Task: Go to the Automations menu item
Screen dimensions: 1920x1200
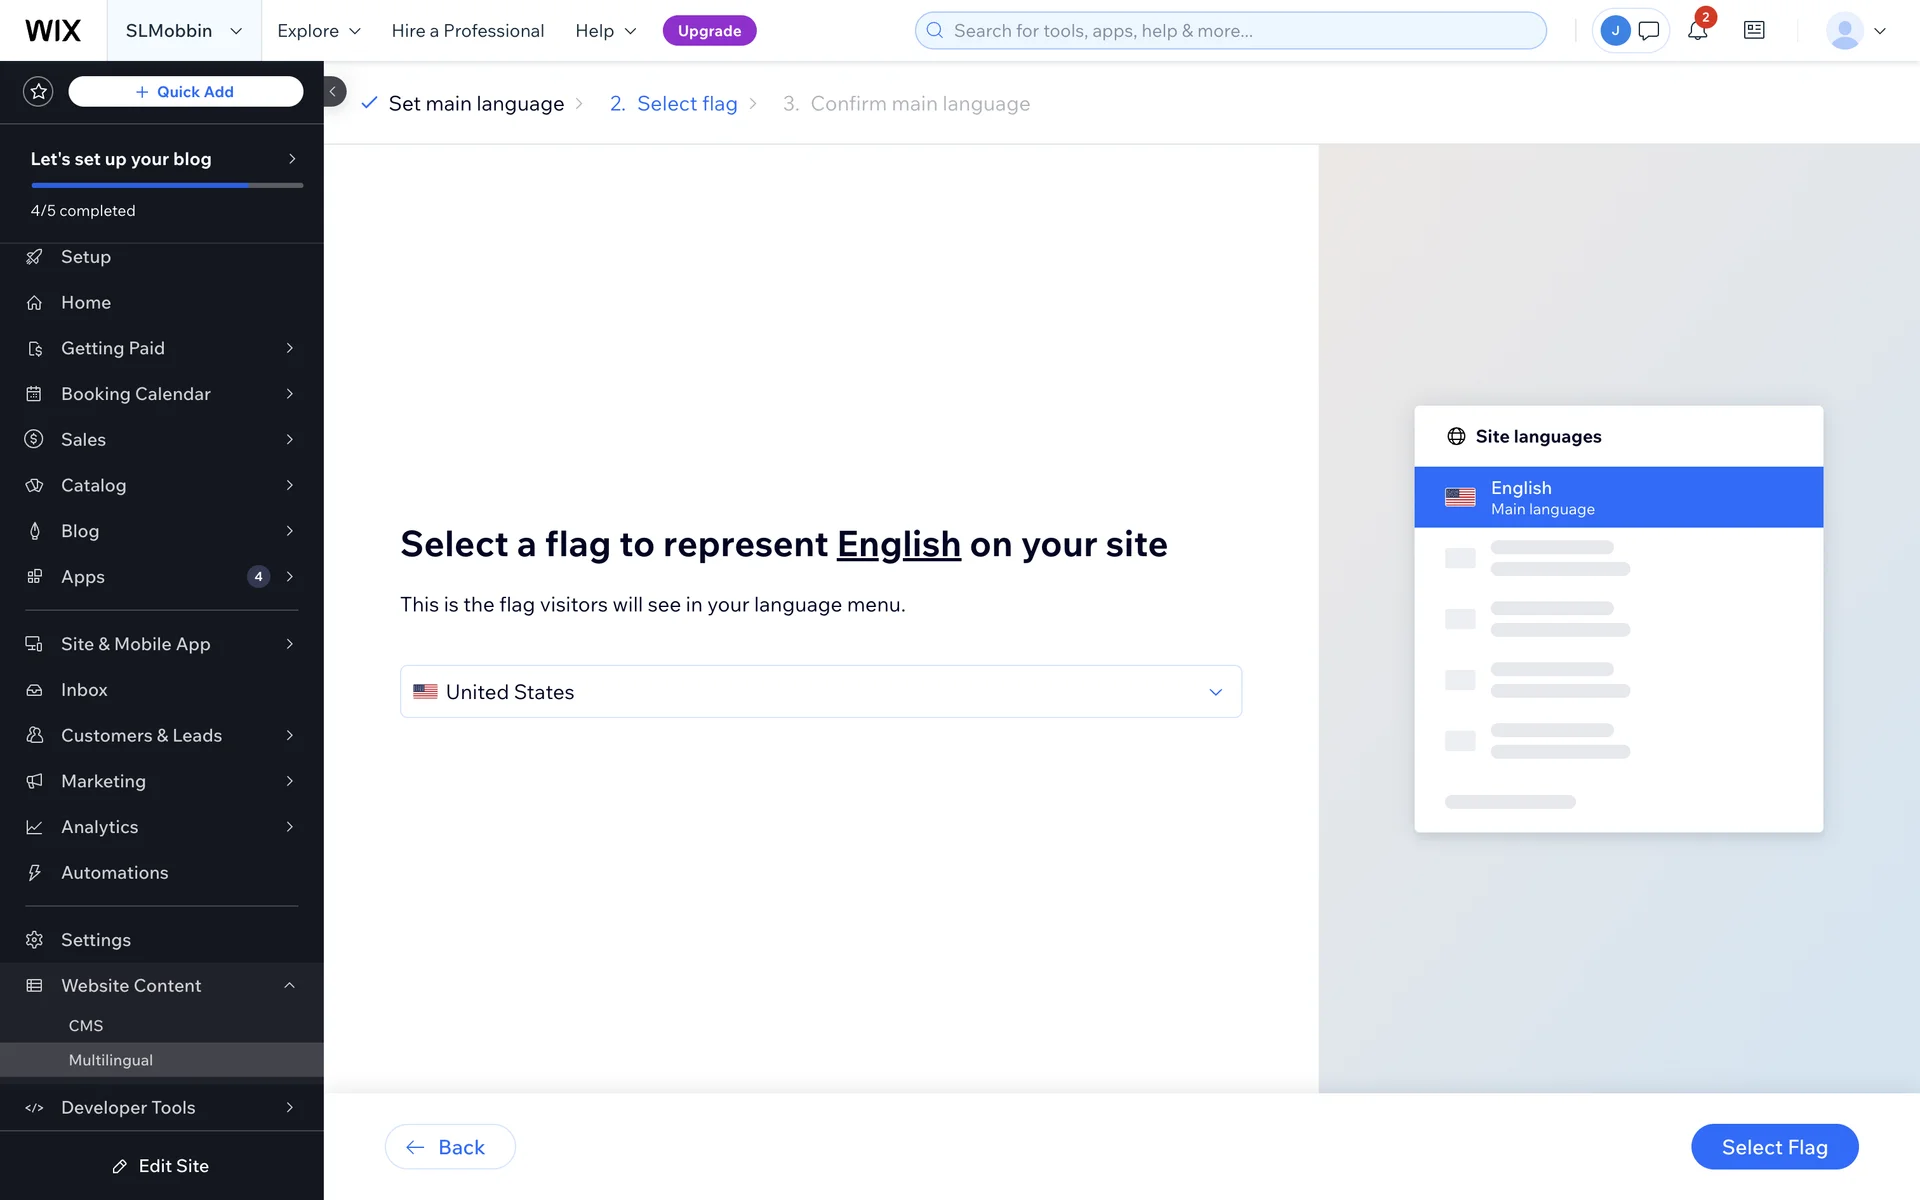Action: (115, 873)
